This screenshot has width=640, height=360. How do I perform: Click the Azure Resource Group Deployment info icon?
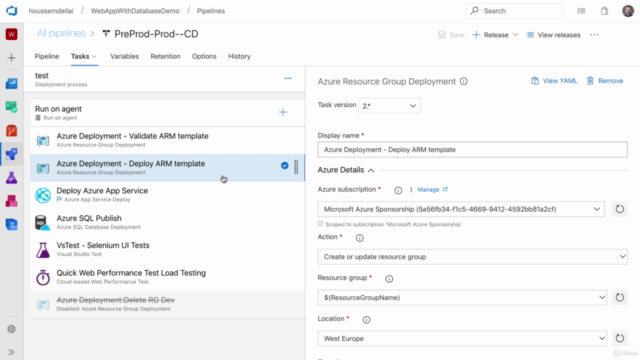click(x=464, y=81)
